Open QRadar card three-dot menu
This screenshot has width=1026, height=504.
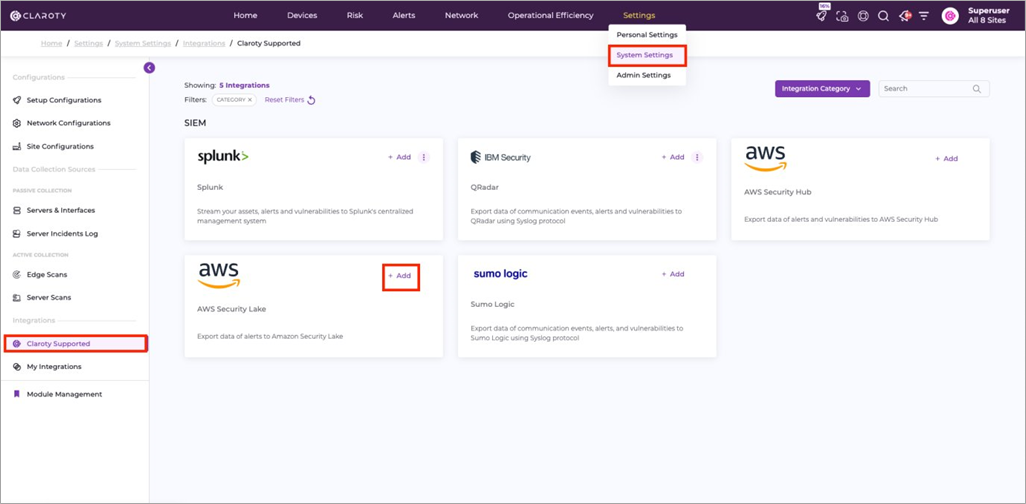[x=698, y=157]
